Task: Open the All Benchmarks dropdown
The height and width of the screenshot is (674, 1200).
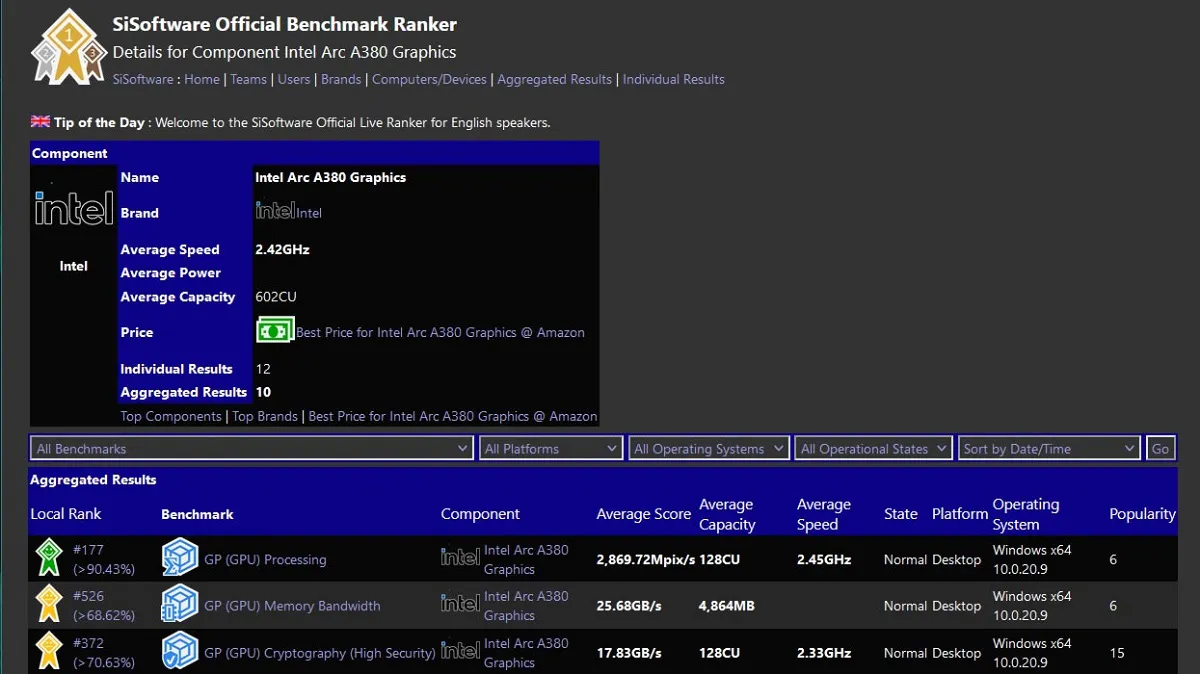Action: (x=251, y=449)
